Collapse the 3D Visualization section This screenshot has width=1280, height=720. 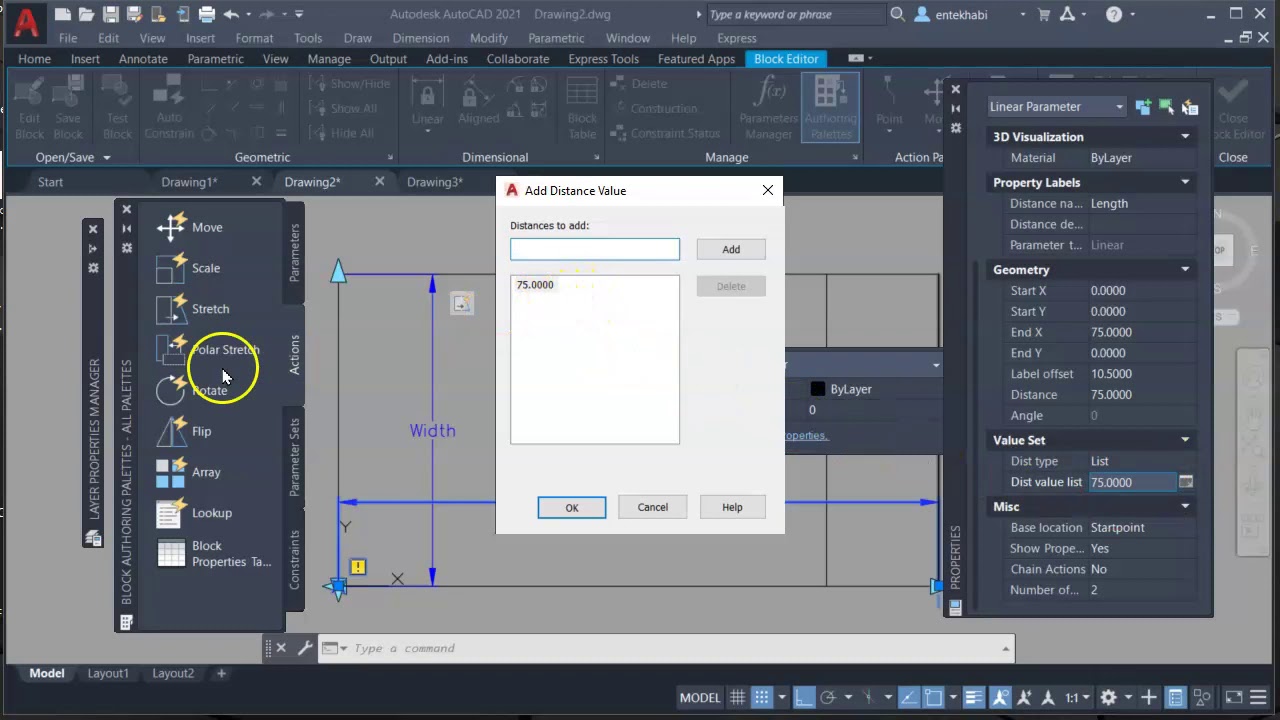(1185, 137)
